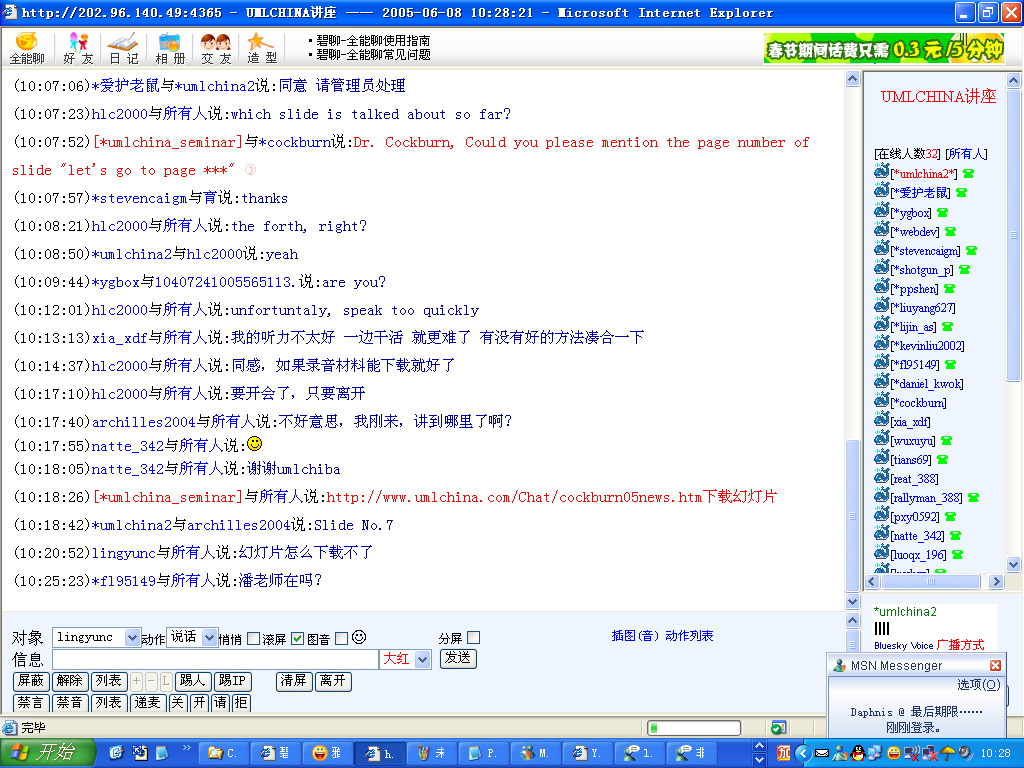Image resolution: width=1024 pixels, height=768 pixels.
Task: Click the 发送 send button
Action: pyautogui.click(x=458, y=658)
